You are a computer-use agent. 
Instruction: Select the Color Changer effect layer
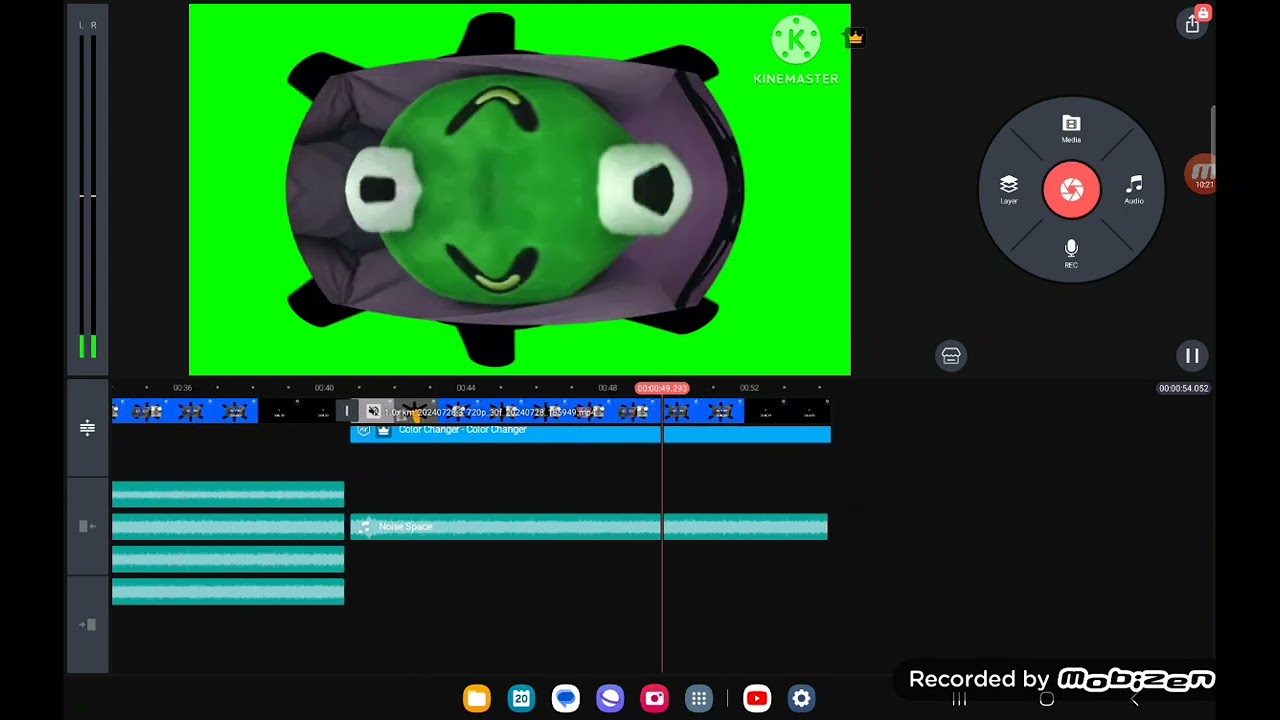point(590,432)
